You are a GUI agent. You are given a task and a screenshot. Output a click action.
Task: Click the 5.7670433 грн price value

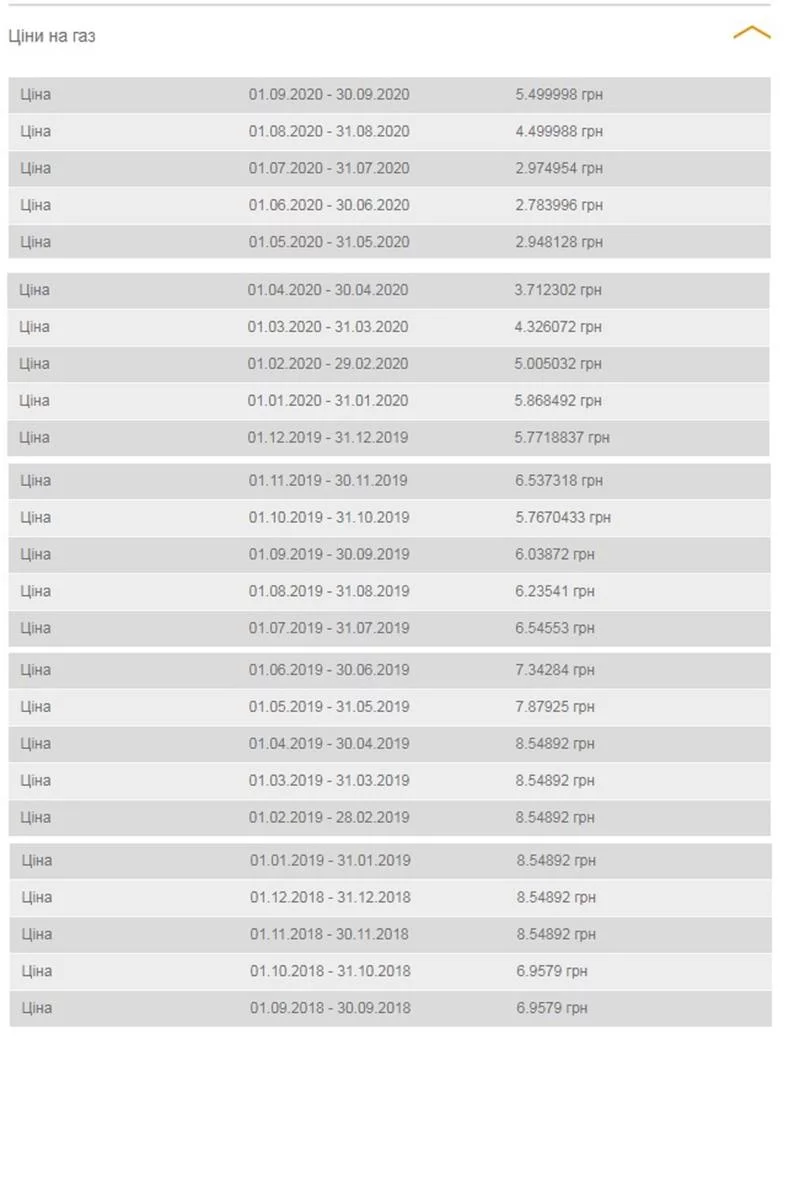[x=563, y=518]
